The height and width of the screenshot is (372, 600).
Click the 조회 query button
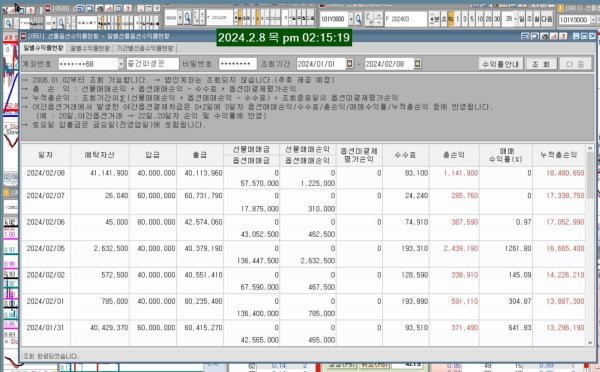click(541, 64)
